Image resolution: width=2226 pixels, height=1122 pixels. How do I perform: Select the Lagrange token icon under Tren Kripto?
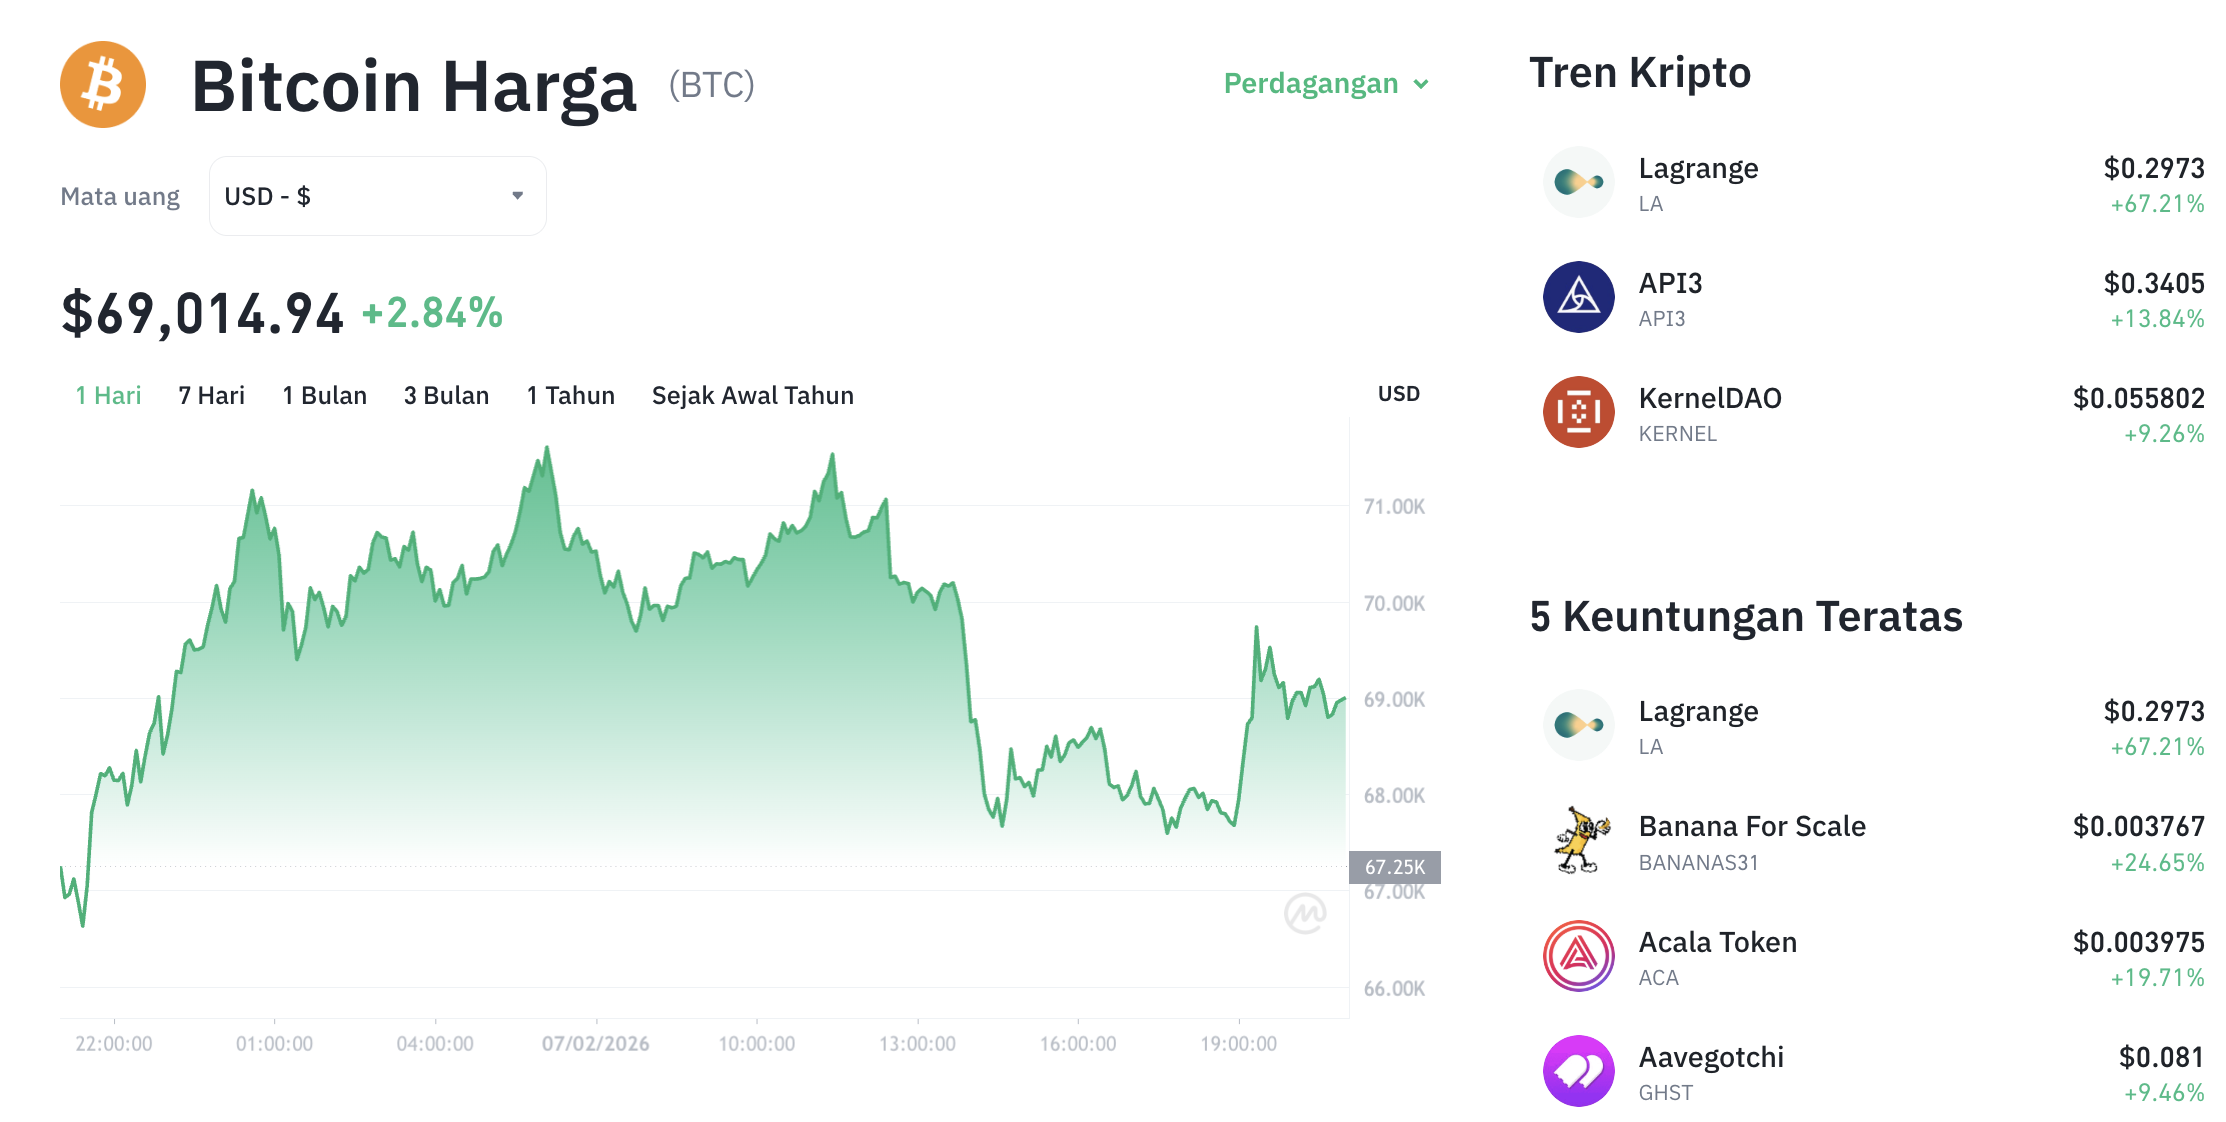tap(1579, 183)
